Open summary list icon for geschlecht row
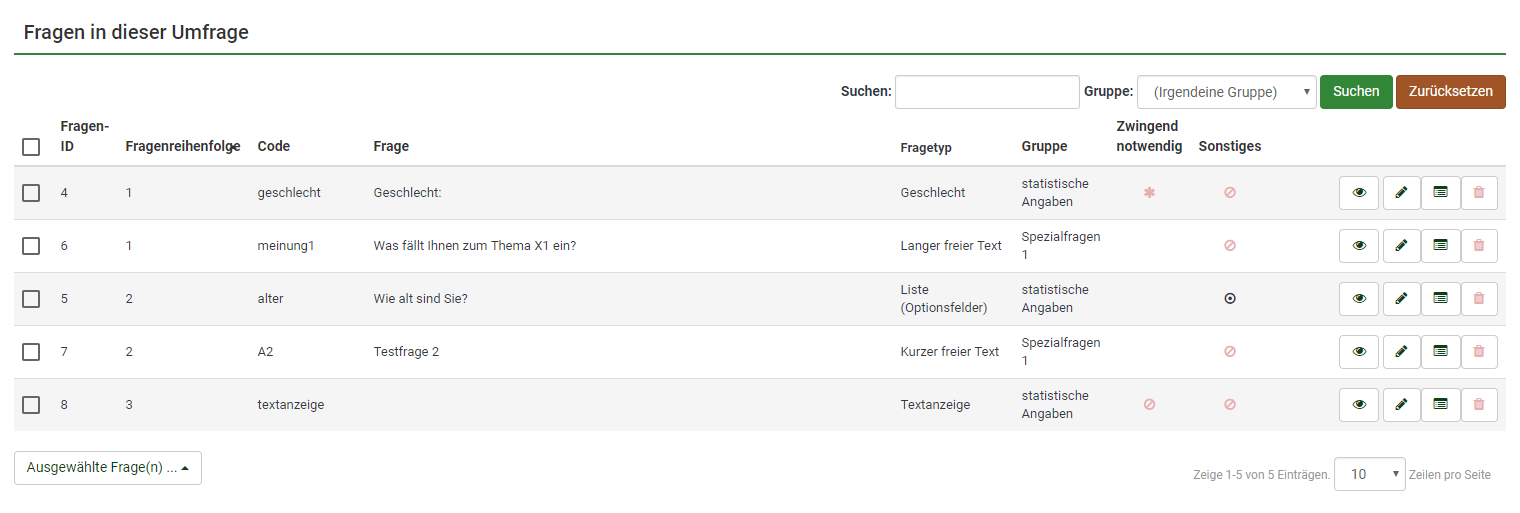Image resolution: width=1520 pixels, height=513 pixels. pos(1440,193)
